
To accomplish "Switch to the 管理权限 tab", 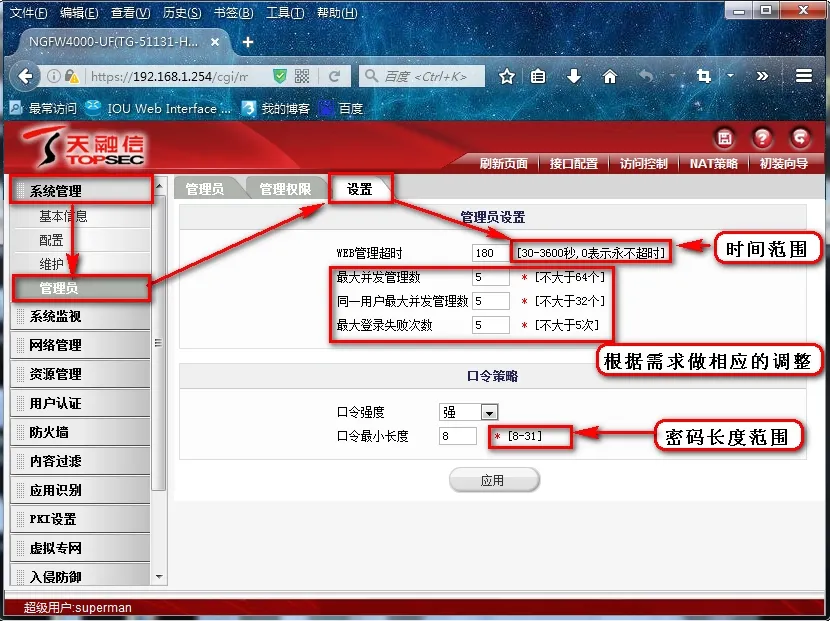I will (x=285, y=189).
